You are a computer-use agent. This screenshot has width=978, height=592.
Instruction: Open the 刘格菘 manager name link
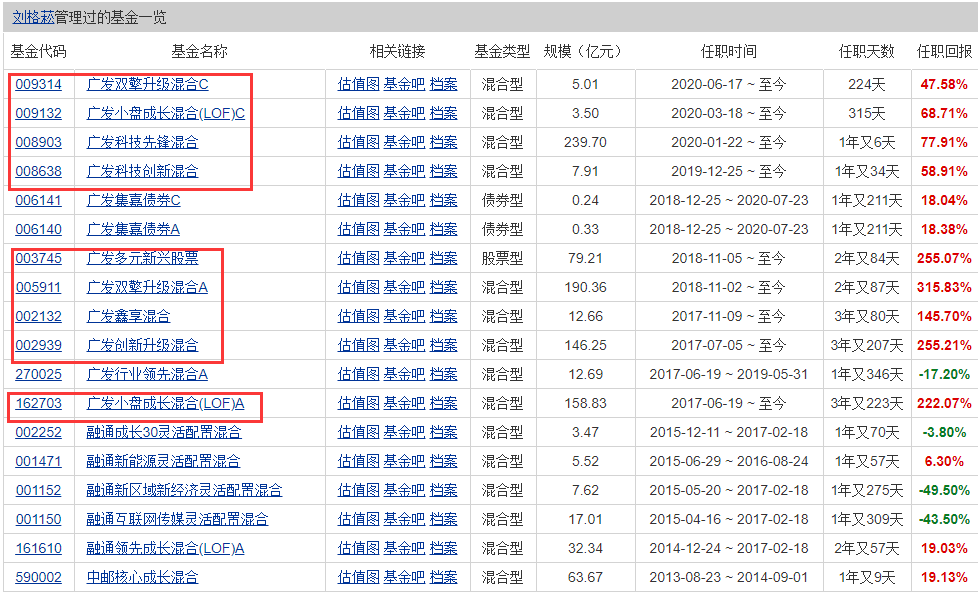click(34, 17)
